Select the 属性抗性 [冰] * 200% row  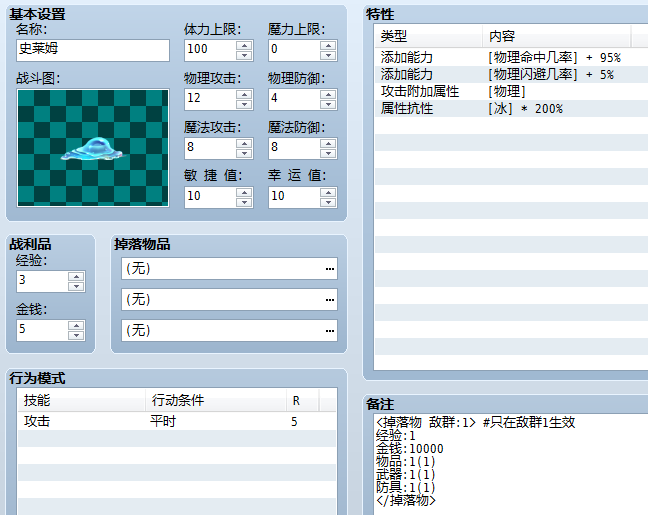[511, 108]
